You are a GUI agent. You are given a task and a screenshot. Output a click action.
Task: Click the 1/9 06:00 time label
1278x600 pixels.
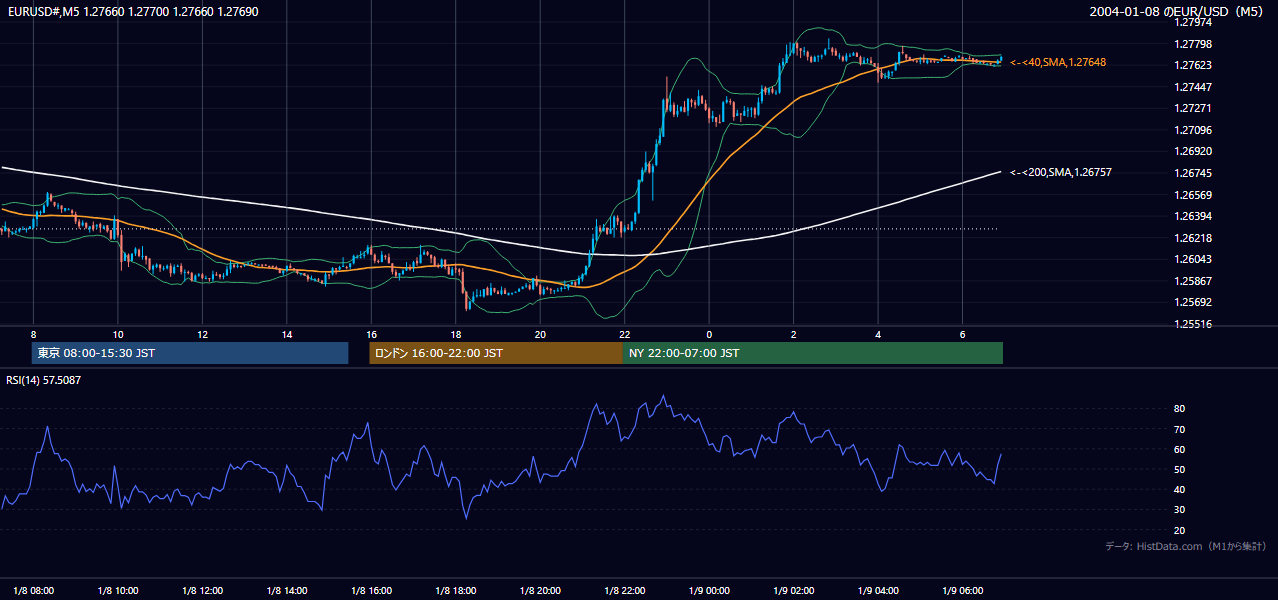coord(963,591)
